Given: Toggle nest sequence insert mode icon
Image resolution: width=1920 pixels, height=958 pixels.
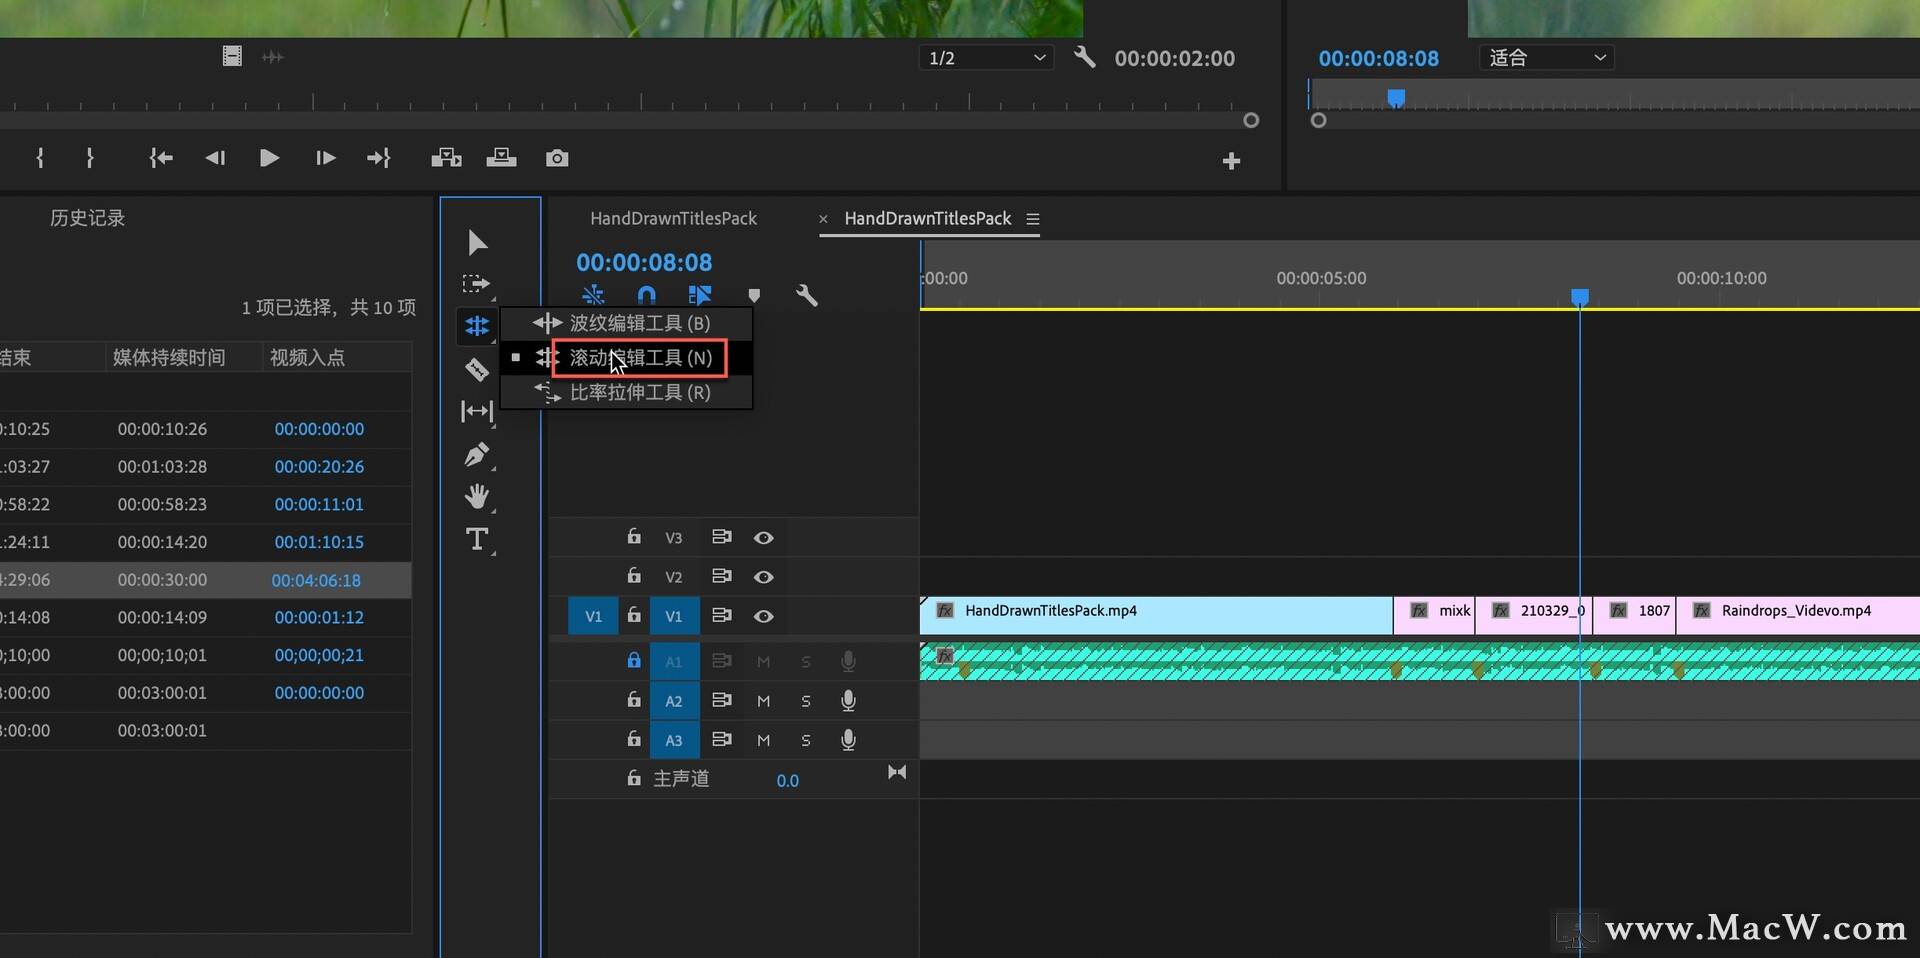Looking at the screenshot, I should (593, 295).
